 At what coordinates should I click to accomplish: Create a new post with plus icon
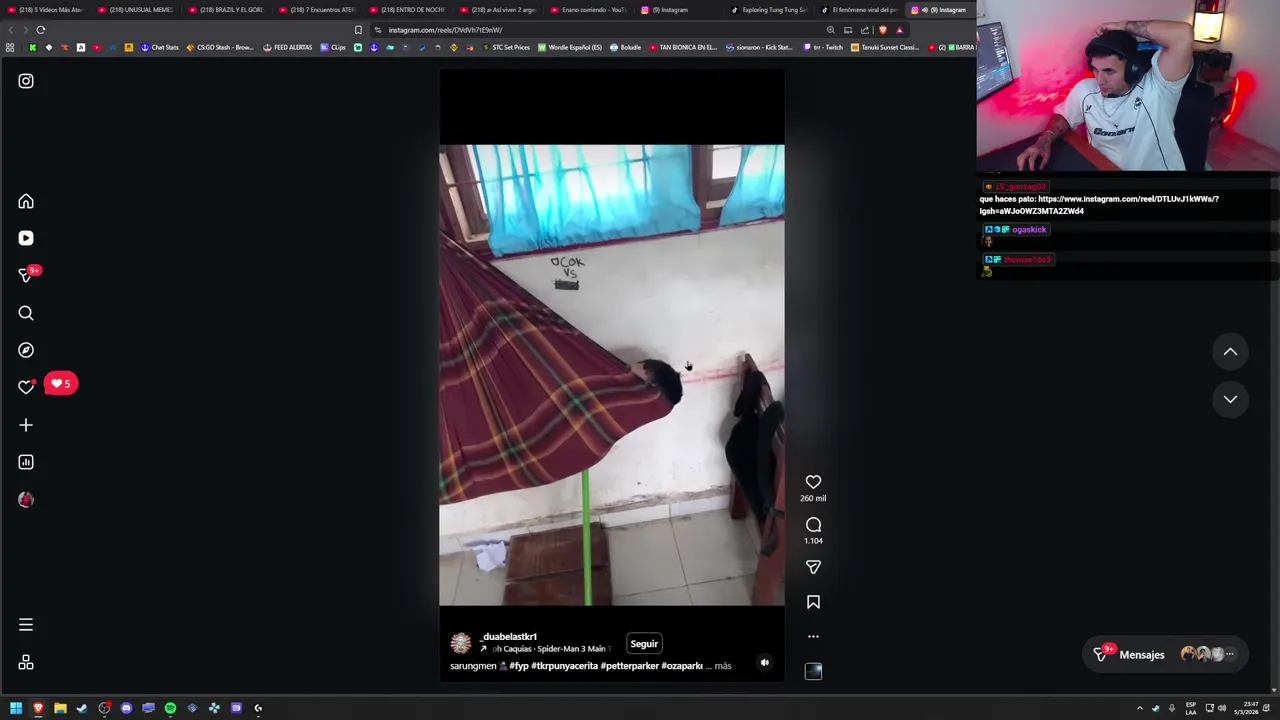(x=26, y=425)
